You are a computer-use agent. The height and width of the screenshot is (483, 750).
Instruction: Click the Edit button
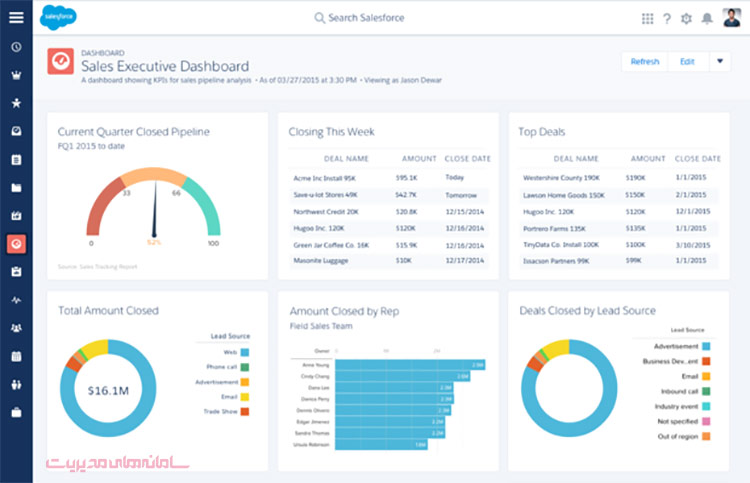point(687,62)
